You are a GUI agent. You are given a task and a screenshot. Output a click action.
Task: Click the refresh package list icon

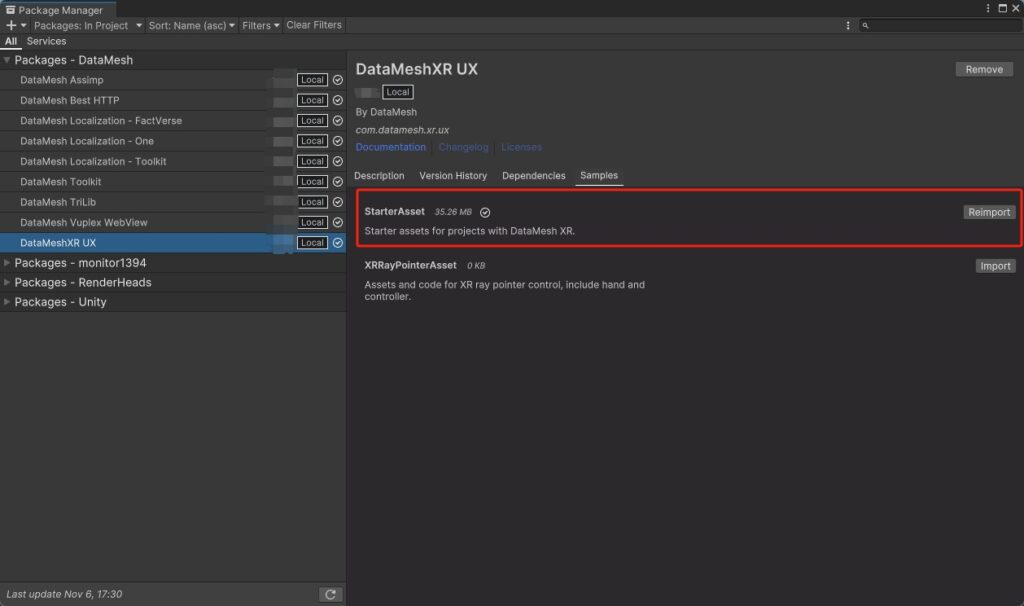(x=331, y=595)
